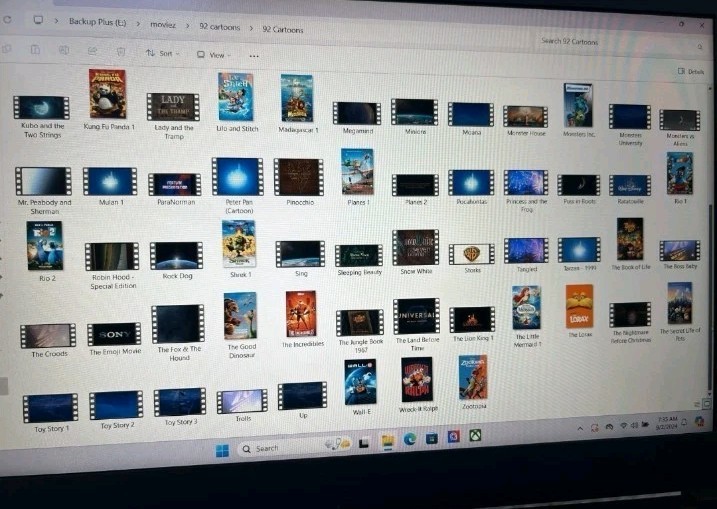This screenshot has width=717, height=509.
Task: Expand chevron after Backup Plus breadcrumb
Action: click(138, 24)
